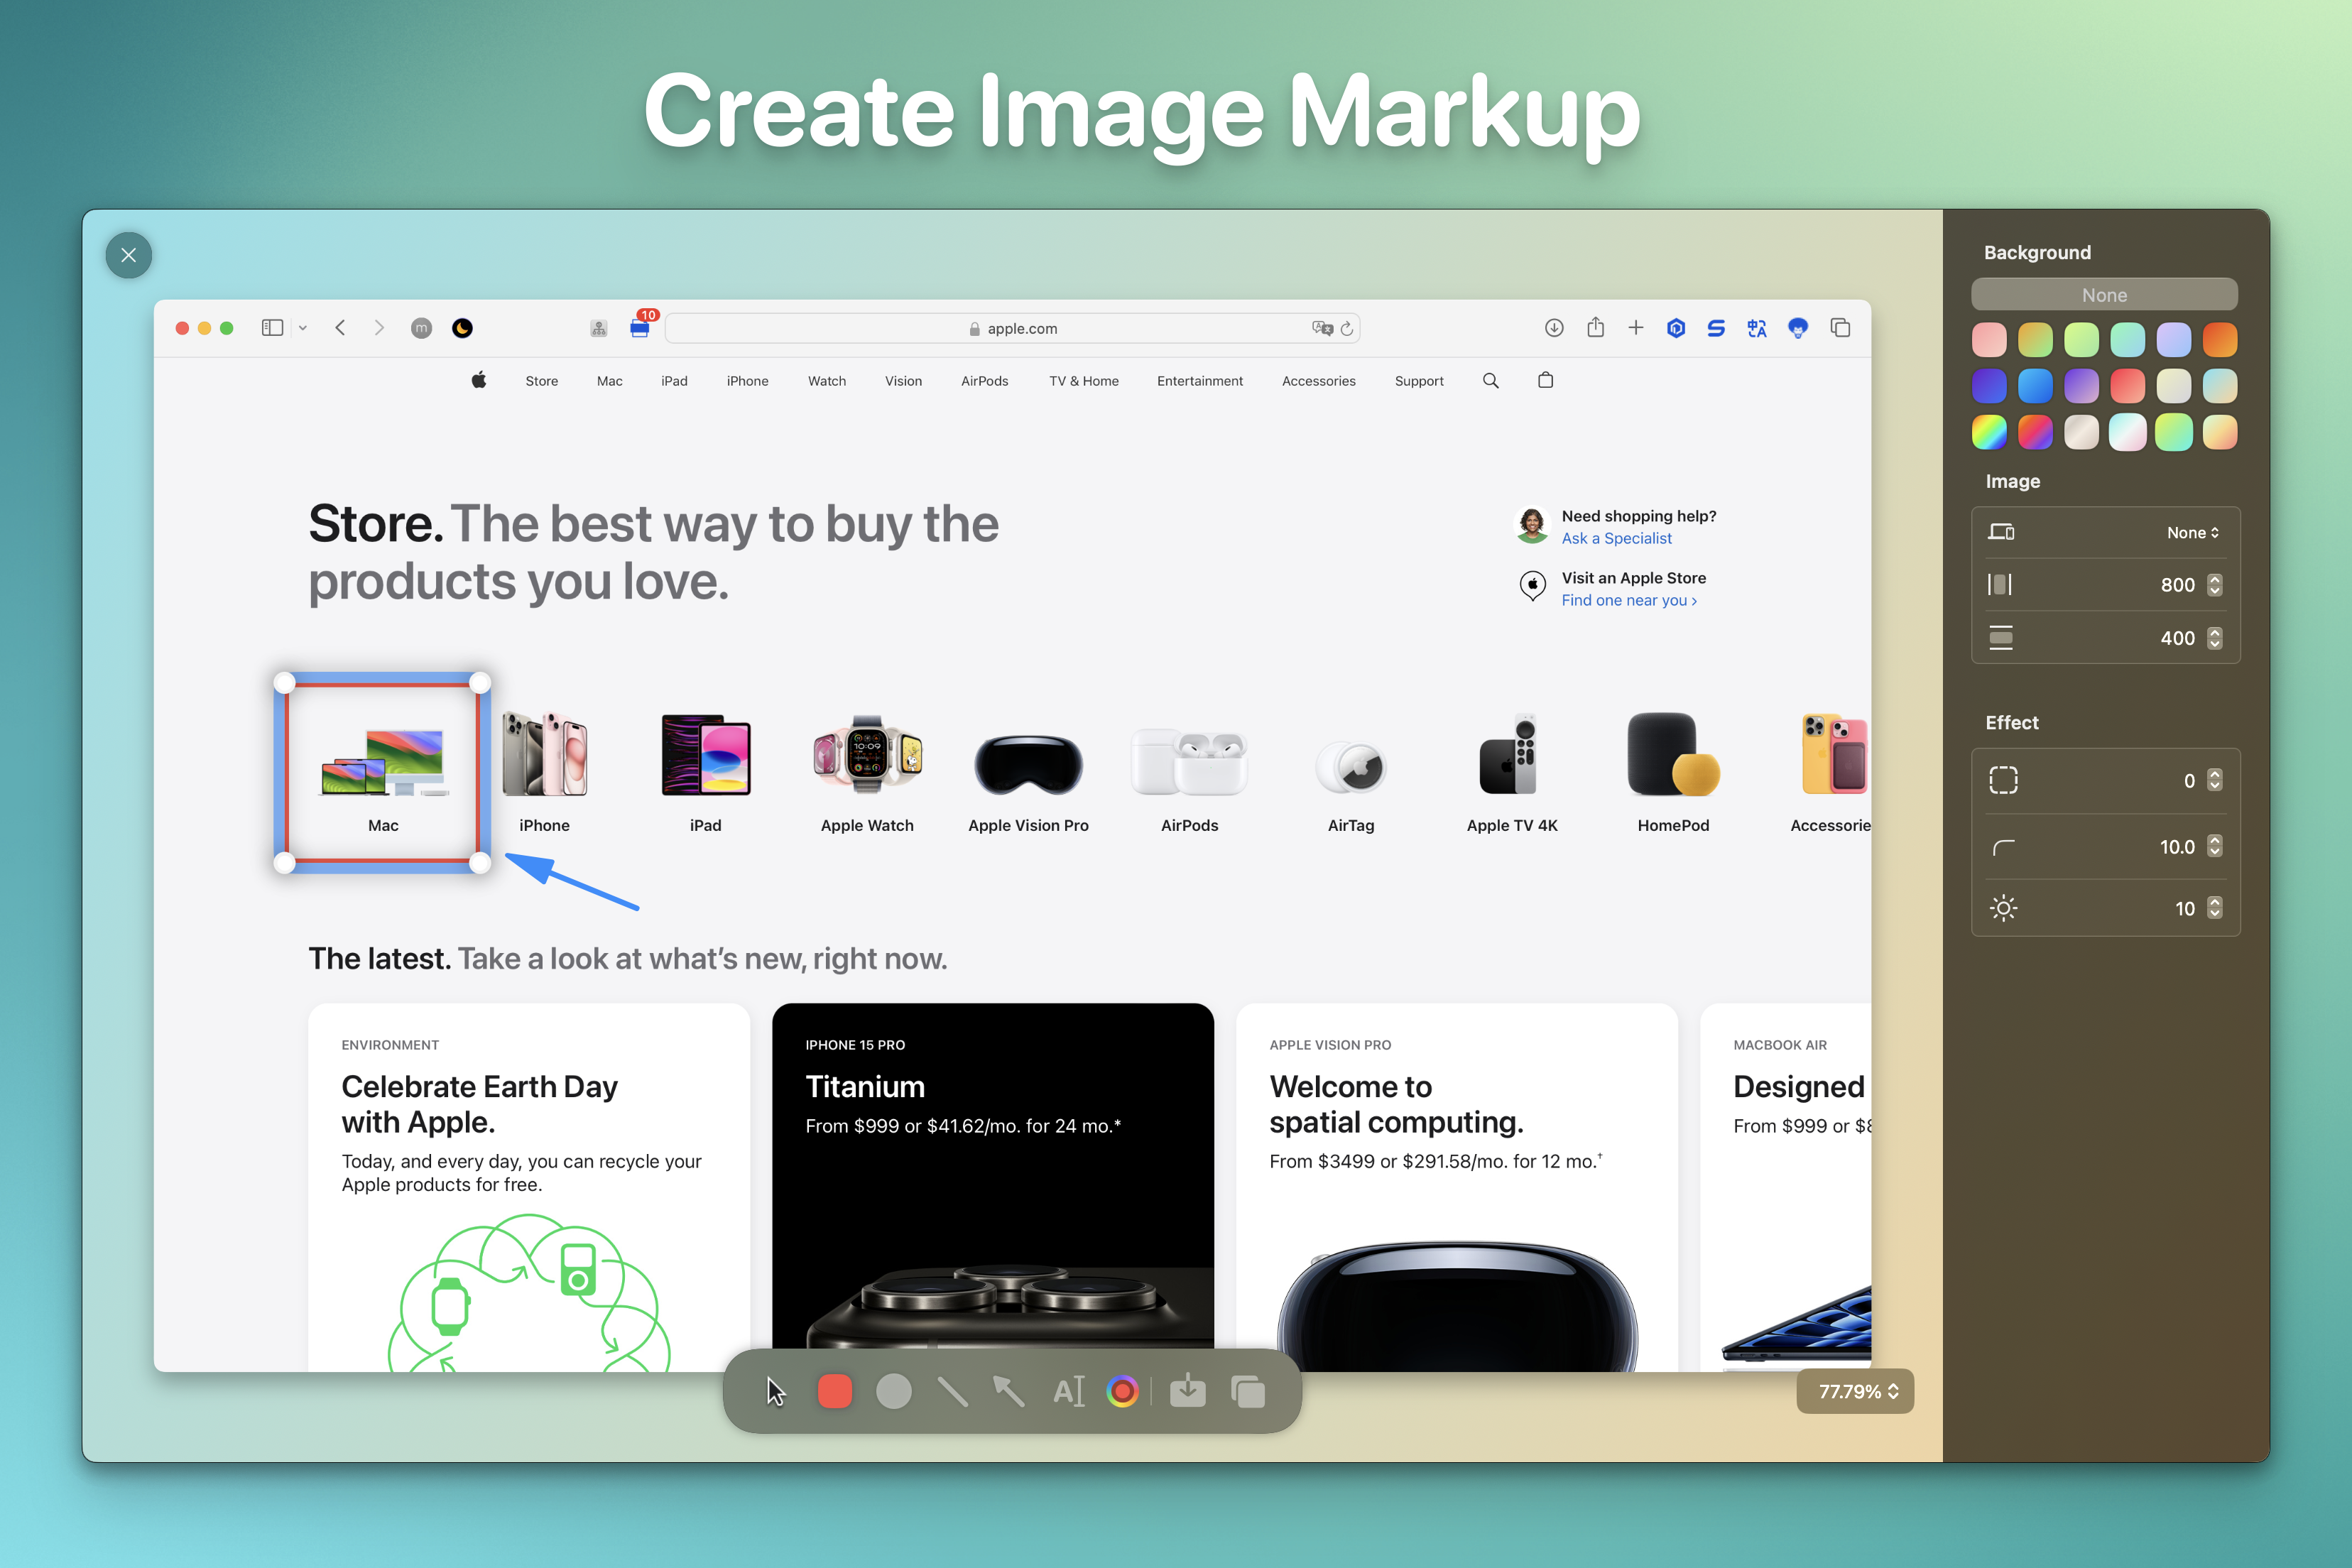The height and width of the screenshot is (1568, 2352).
Task: Choose the pink background swatch
Action: (x=1989, y=340)
